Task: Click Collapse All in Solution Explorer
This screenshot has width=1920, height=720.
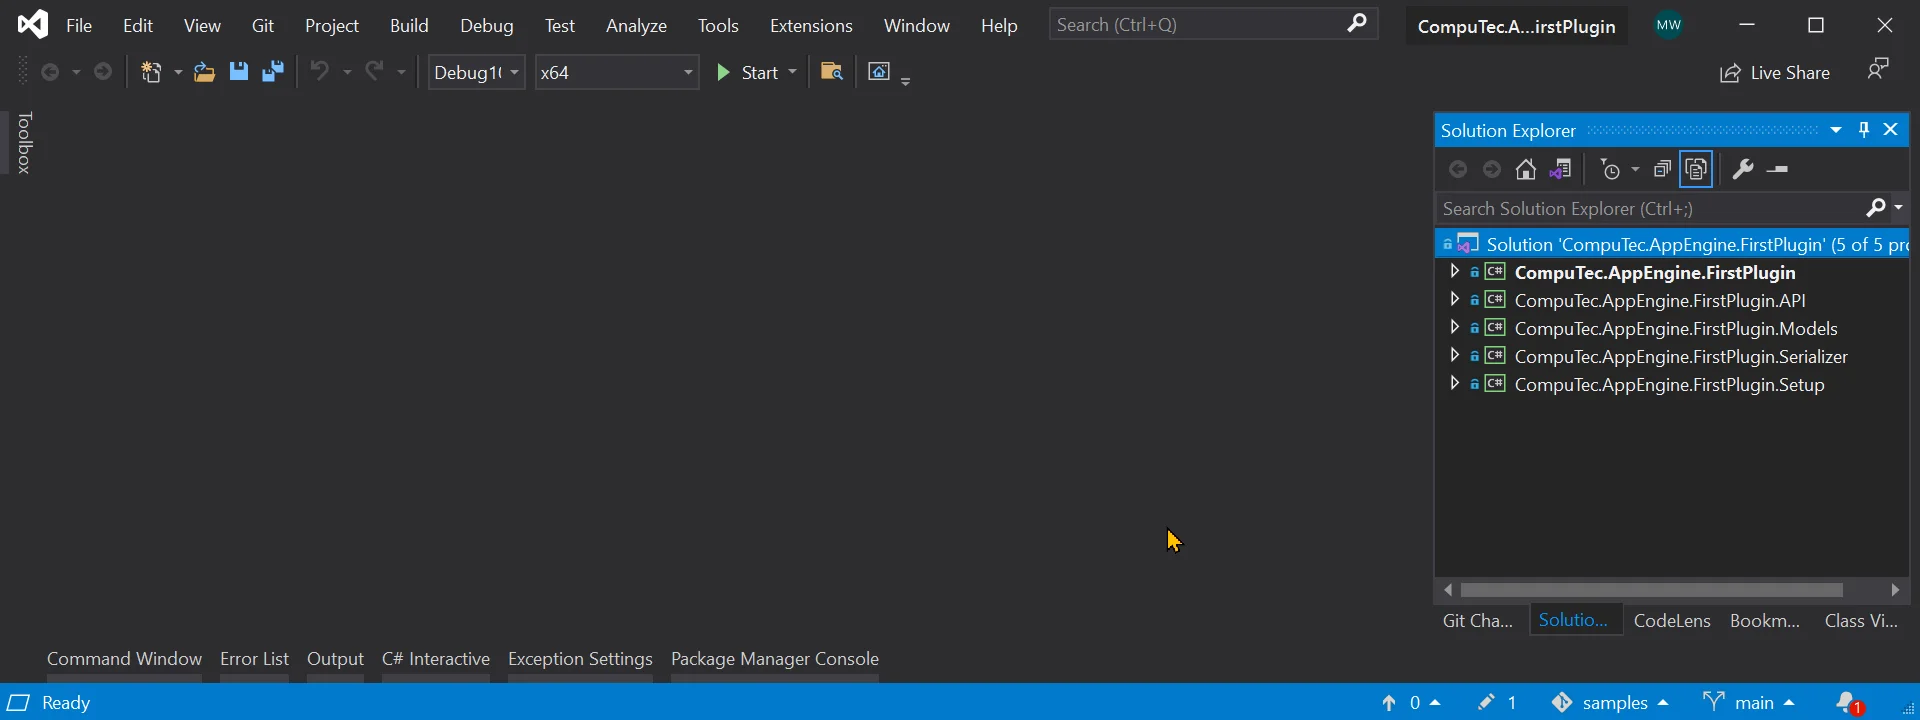Action: tap(1662, 170)
